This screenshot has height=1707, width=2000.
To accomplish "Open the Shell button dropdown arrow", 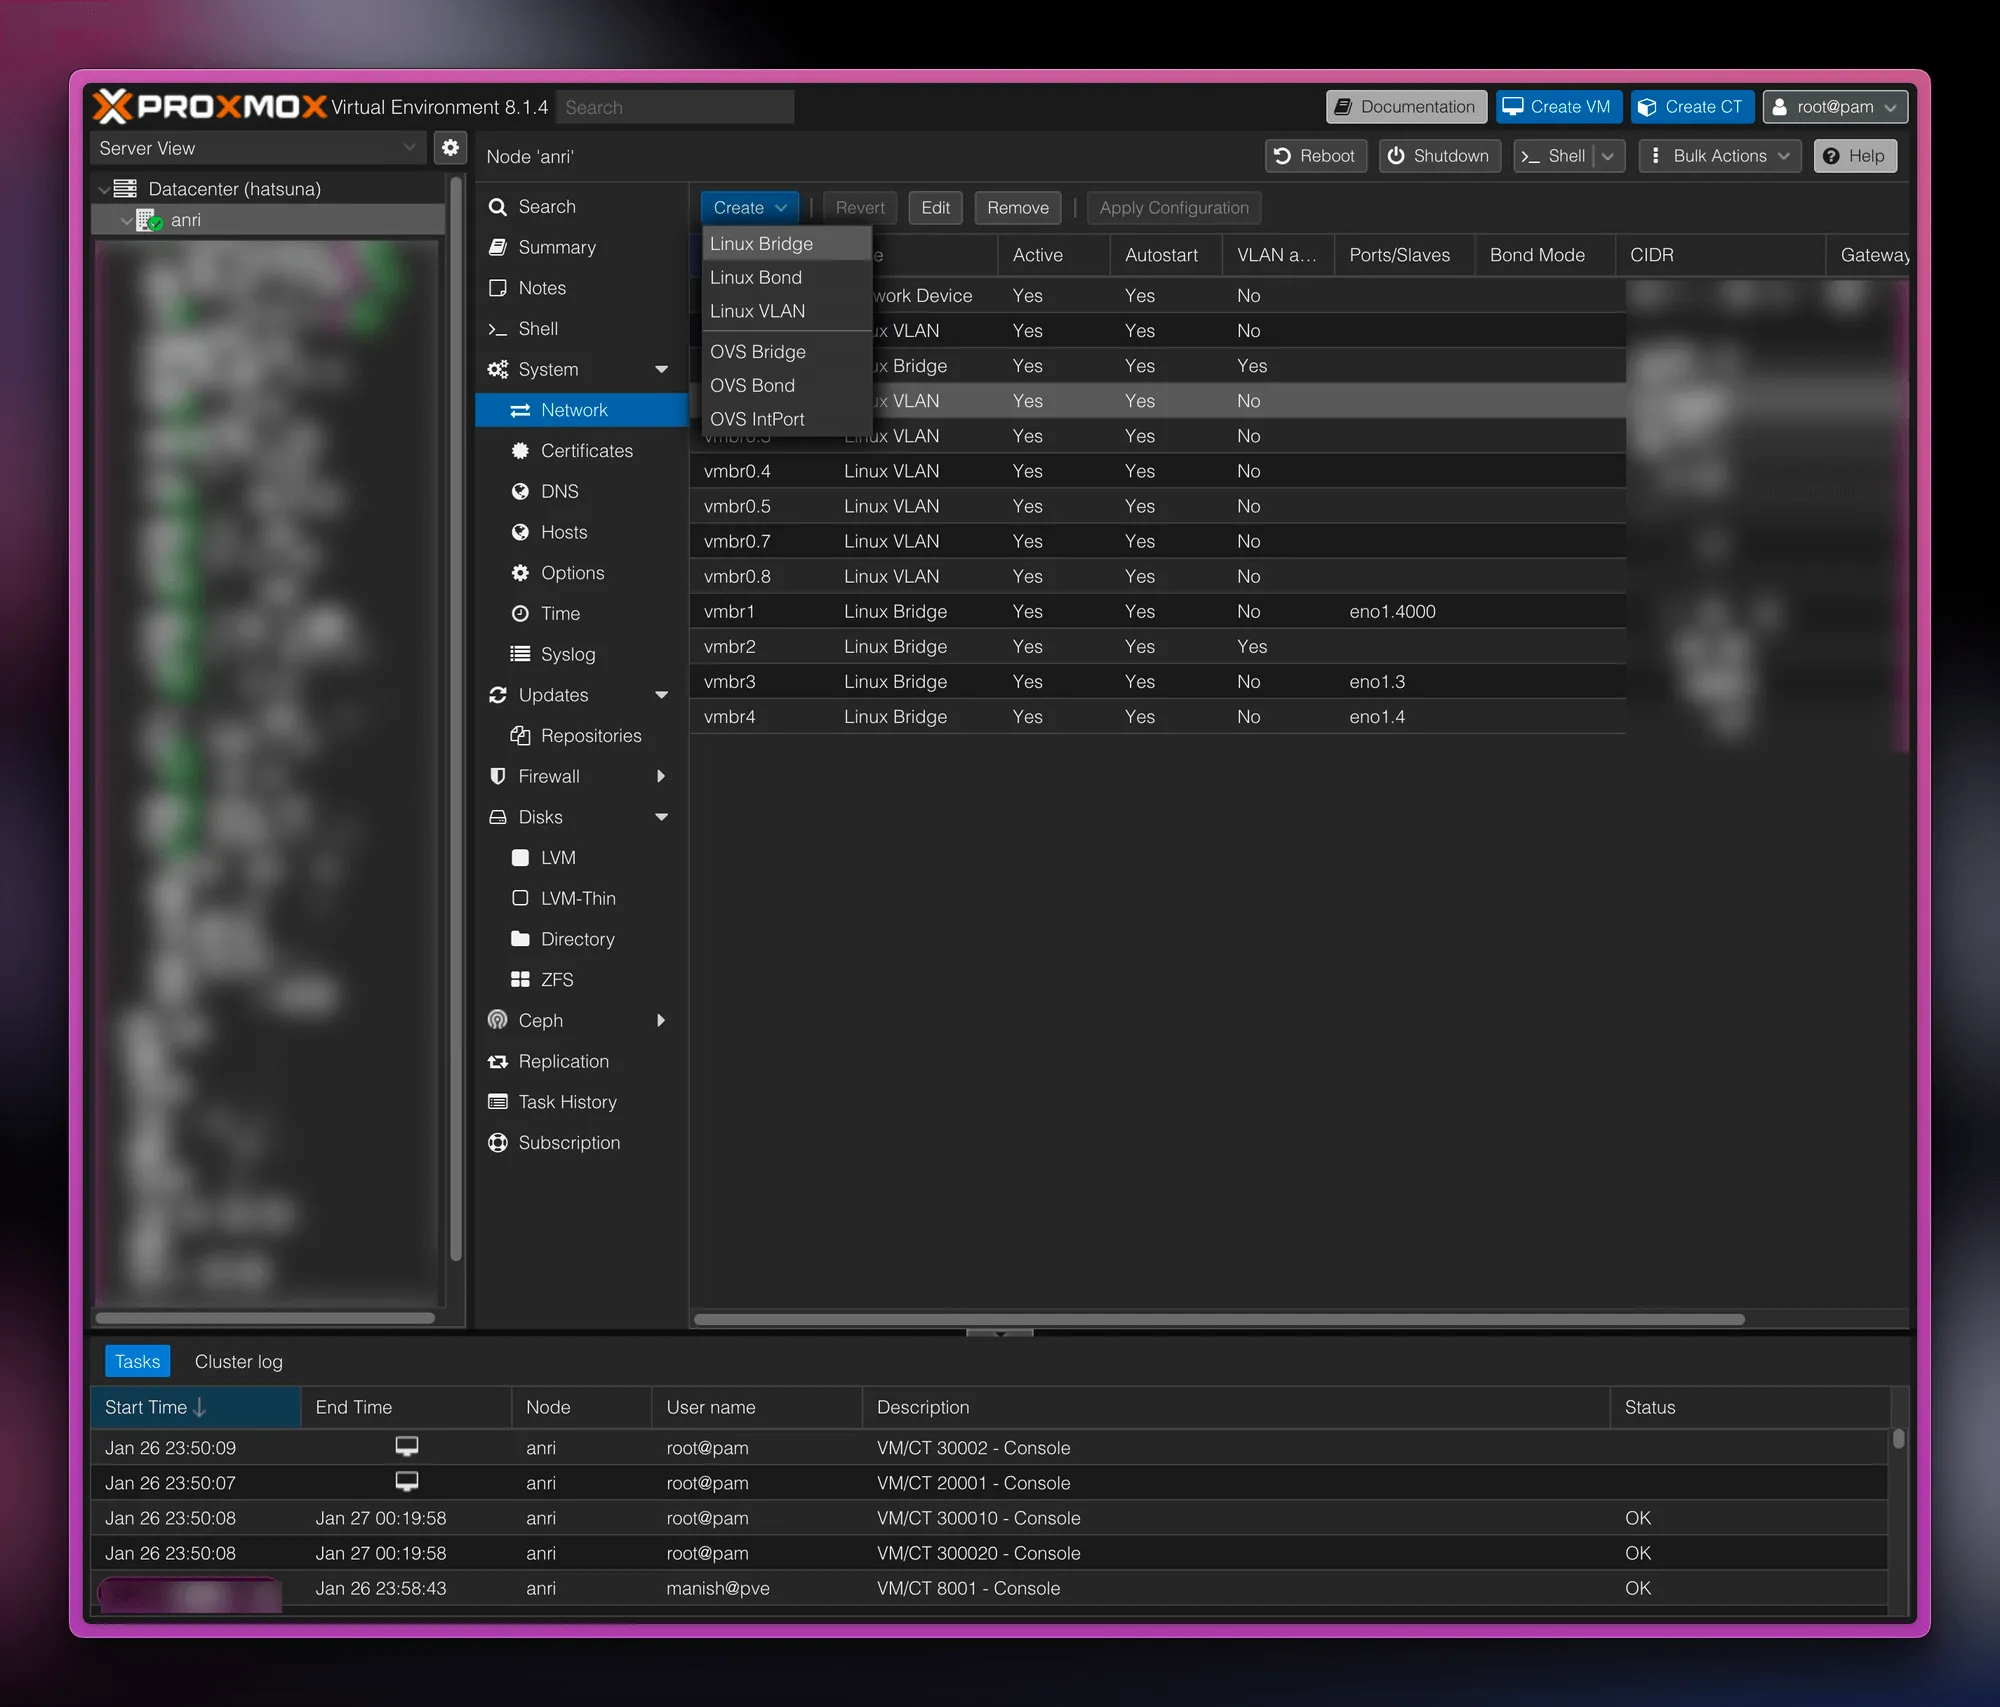I will (x=1608, y=156).
